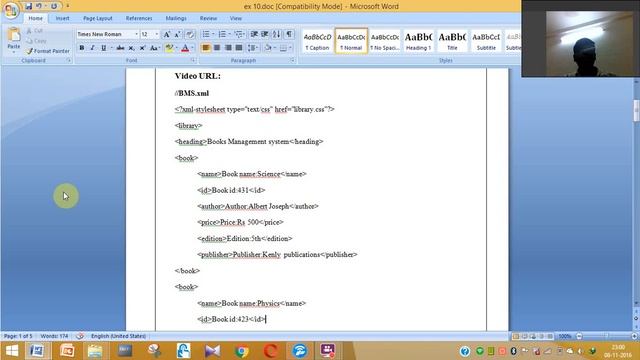The width and height of the screenshot is (640, 360).
Task: Apply the No Spacing style
Action: [384, 41]
